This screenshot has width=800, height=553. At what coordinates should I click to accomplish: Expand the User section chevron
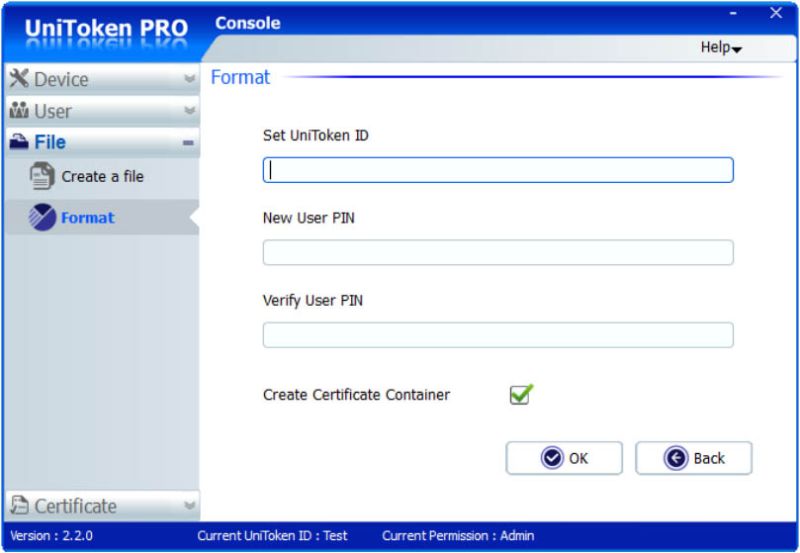click(x=189, y=110)
